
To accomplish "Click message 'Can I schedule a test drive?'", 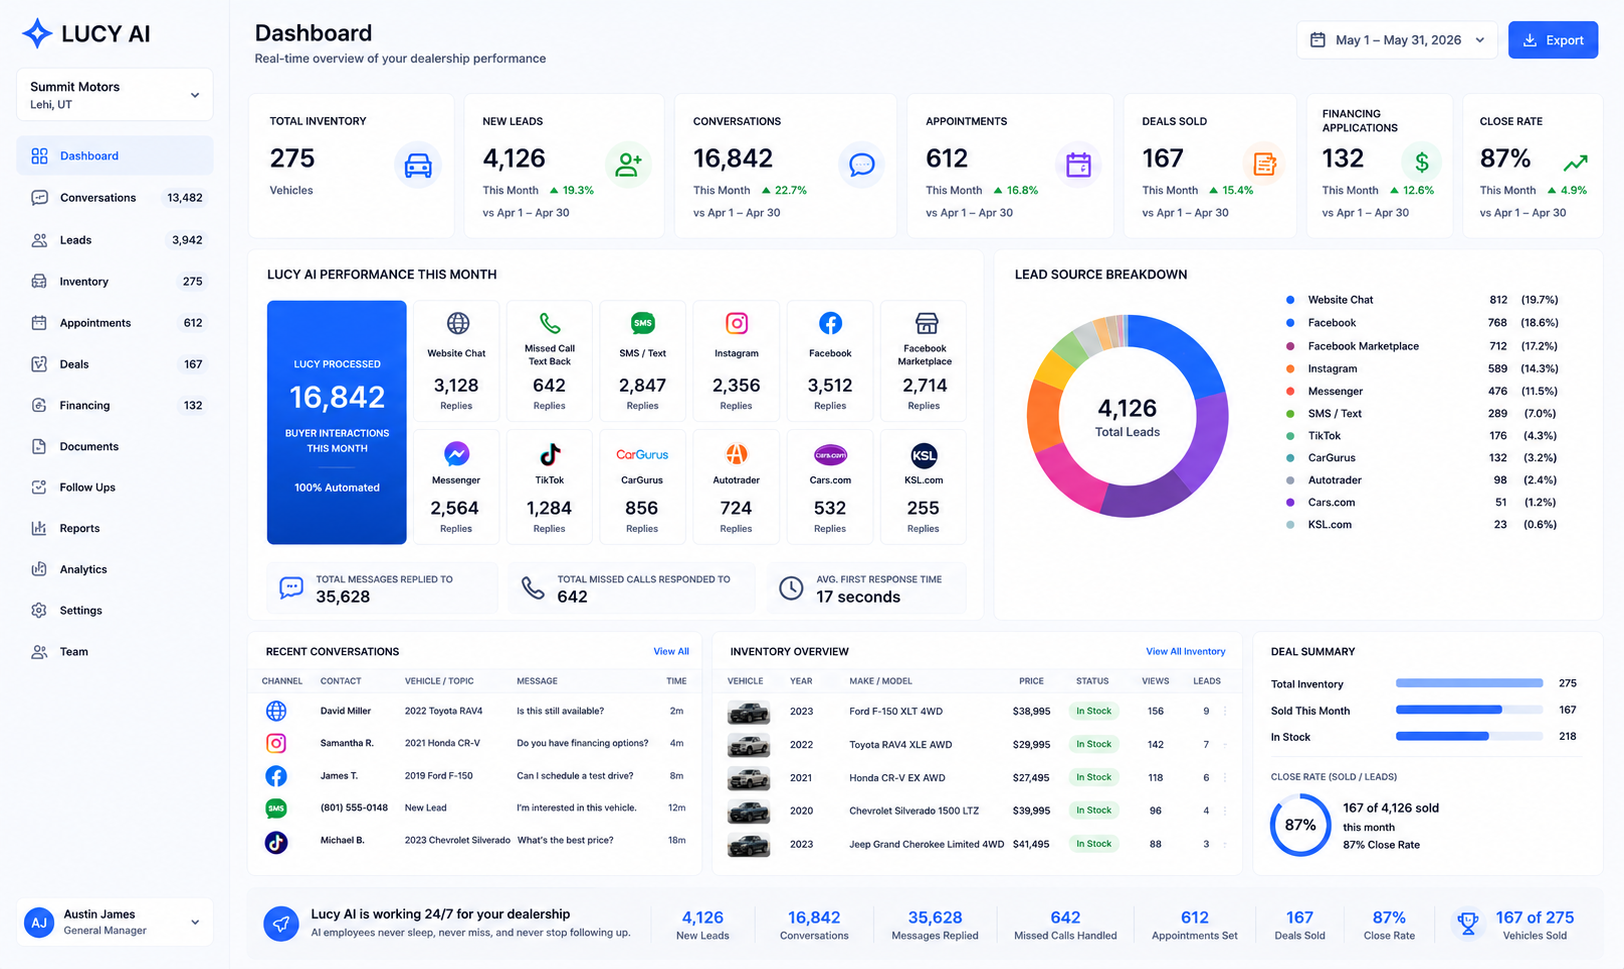I will tap(575, 776).
